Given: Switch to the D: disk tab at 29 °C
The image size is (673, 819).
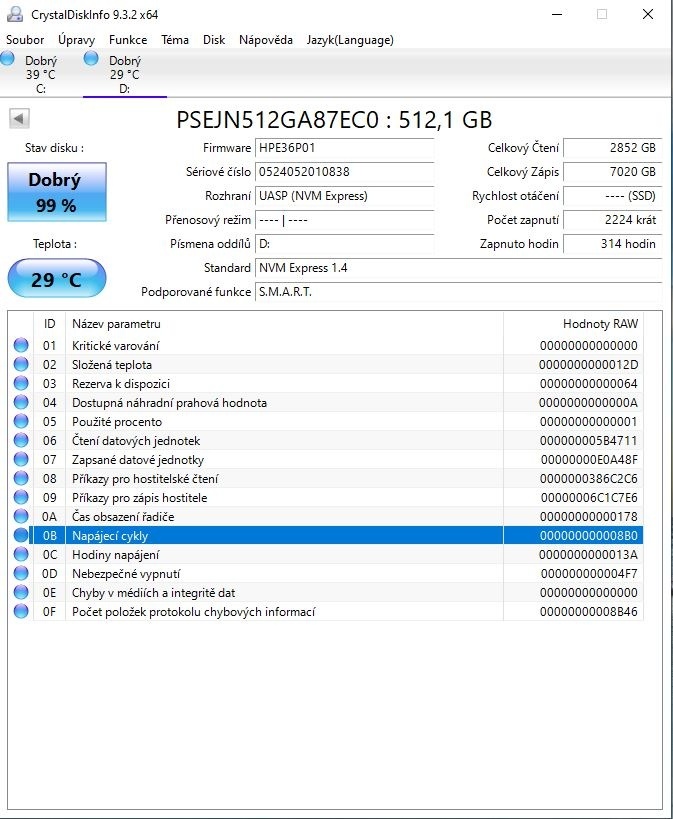Looking at the screenshot, I should point(125,74).
